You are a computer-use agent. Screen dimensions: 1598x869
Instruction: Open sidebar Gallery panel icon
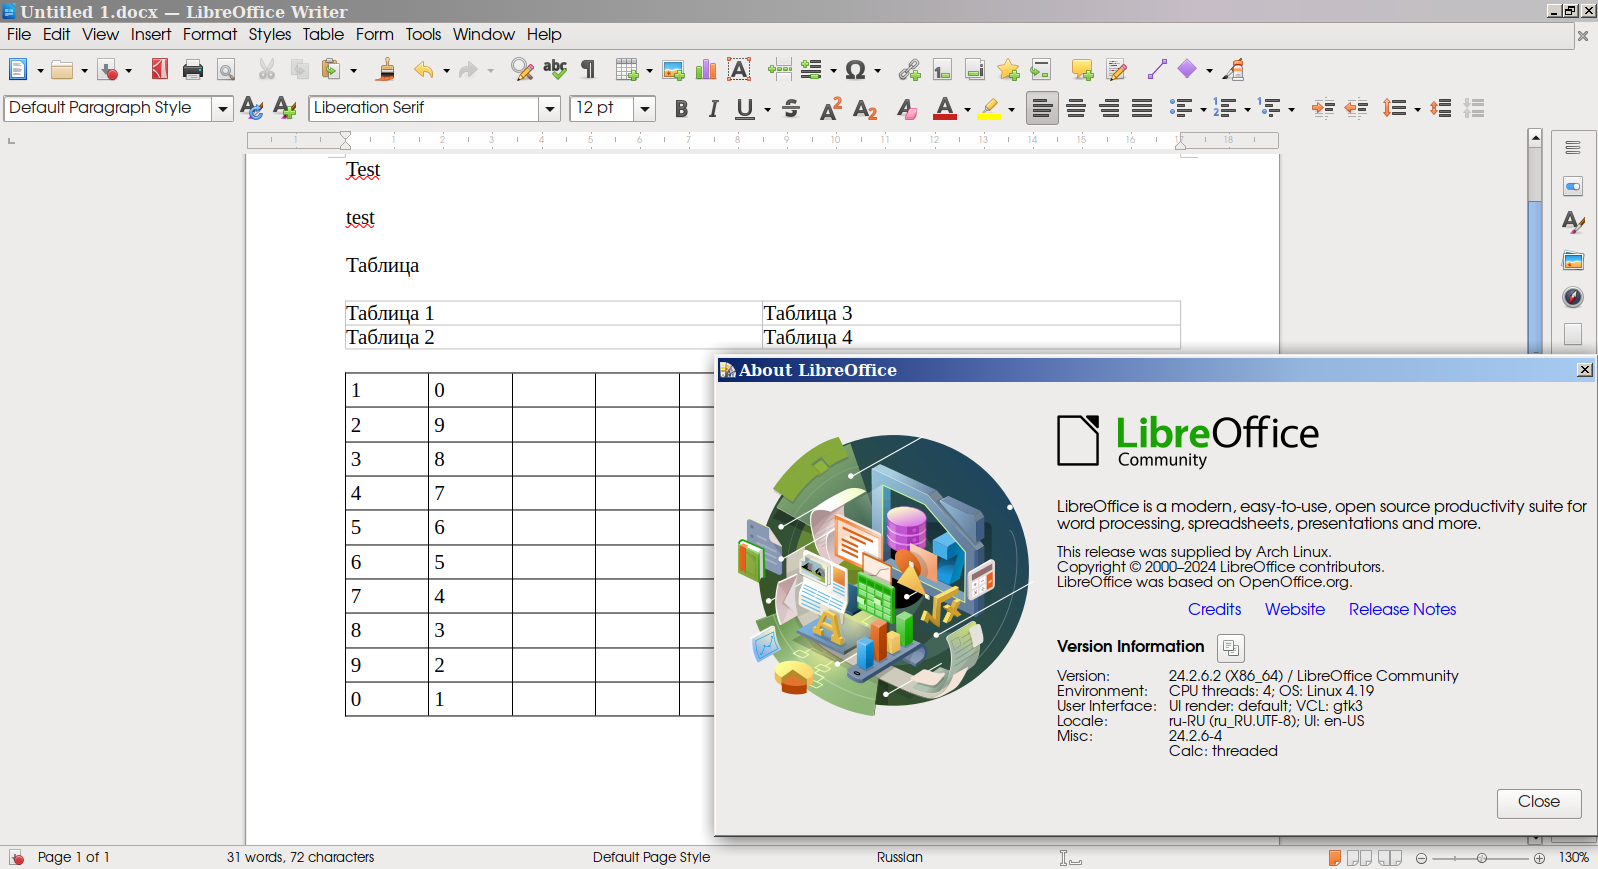1573,261
